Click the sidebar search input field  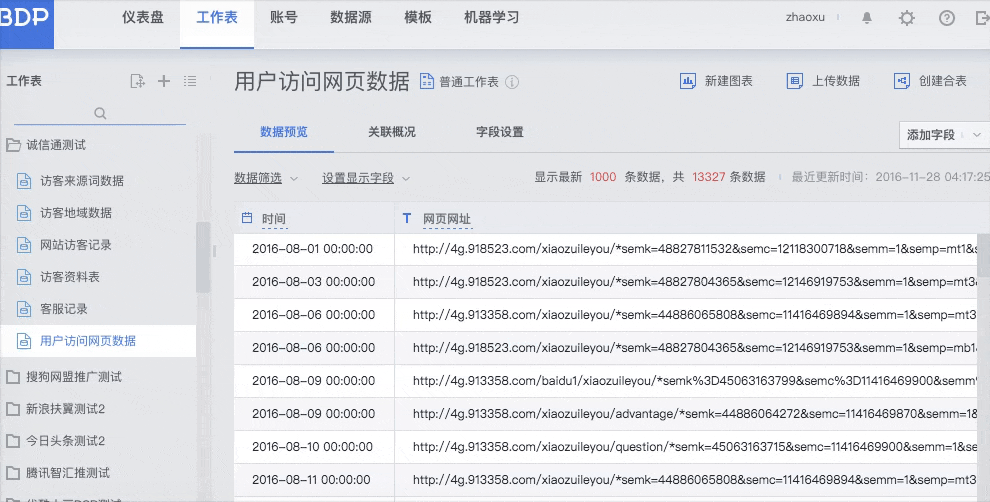pos(100,114)
